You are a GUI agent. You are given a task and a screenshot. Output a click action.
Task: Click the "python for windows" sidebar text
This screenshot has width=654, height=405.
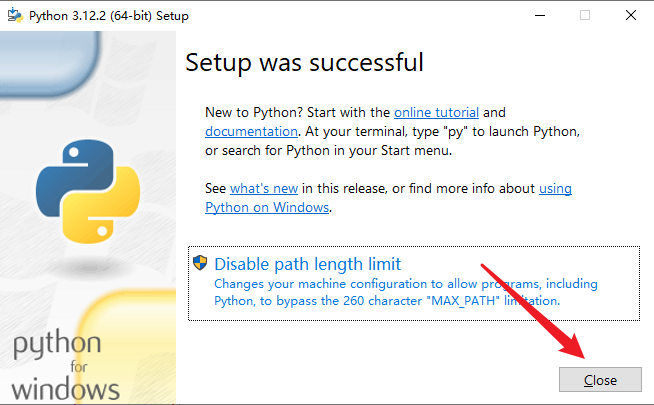pos(62,366)
